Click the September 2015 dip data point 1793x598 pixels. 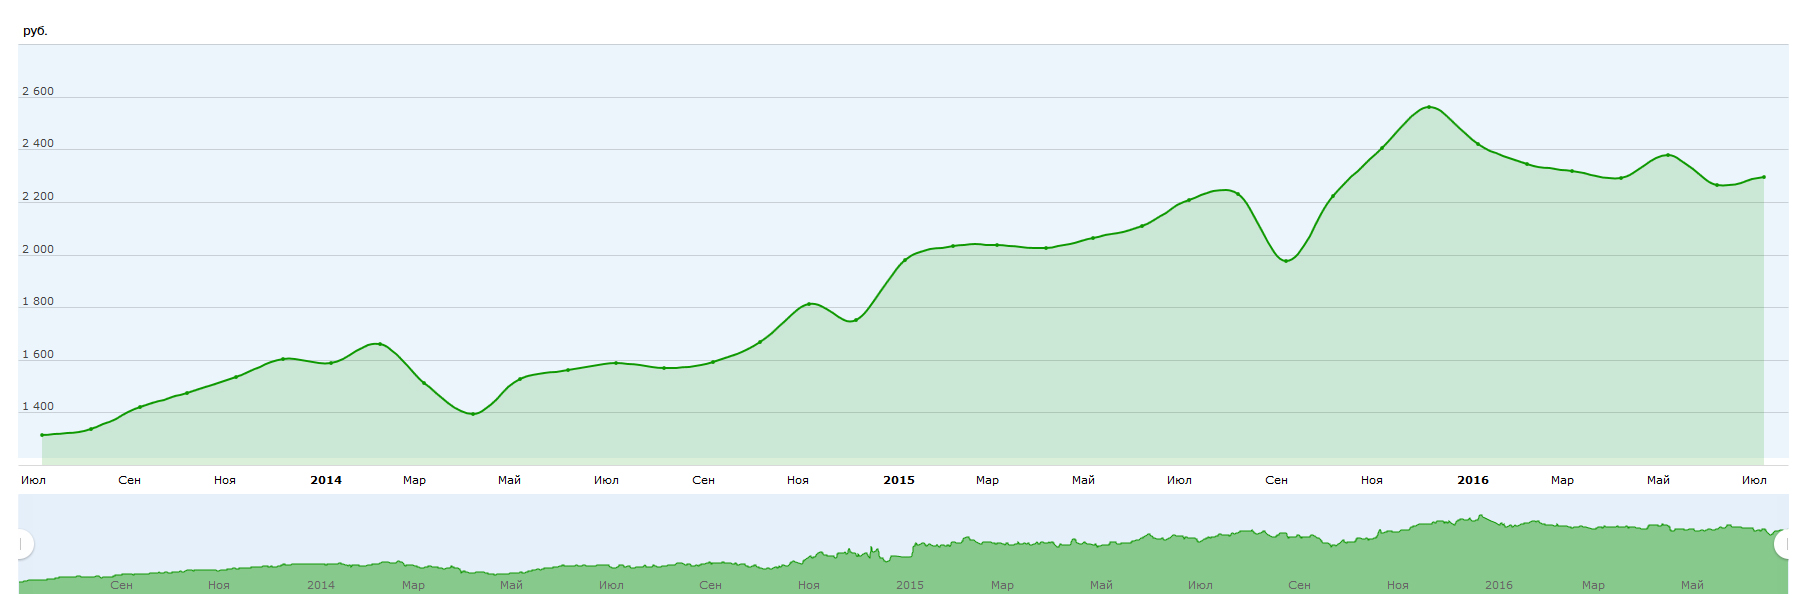tap(1286, 261)
